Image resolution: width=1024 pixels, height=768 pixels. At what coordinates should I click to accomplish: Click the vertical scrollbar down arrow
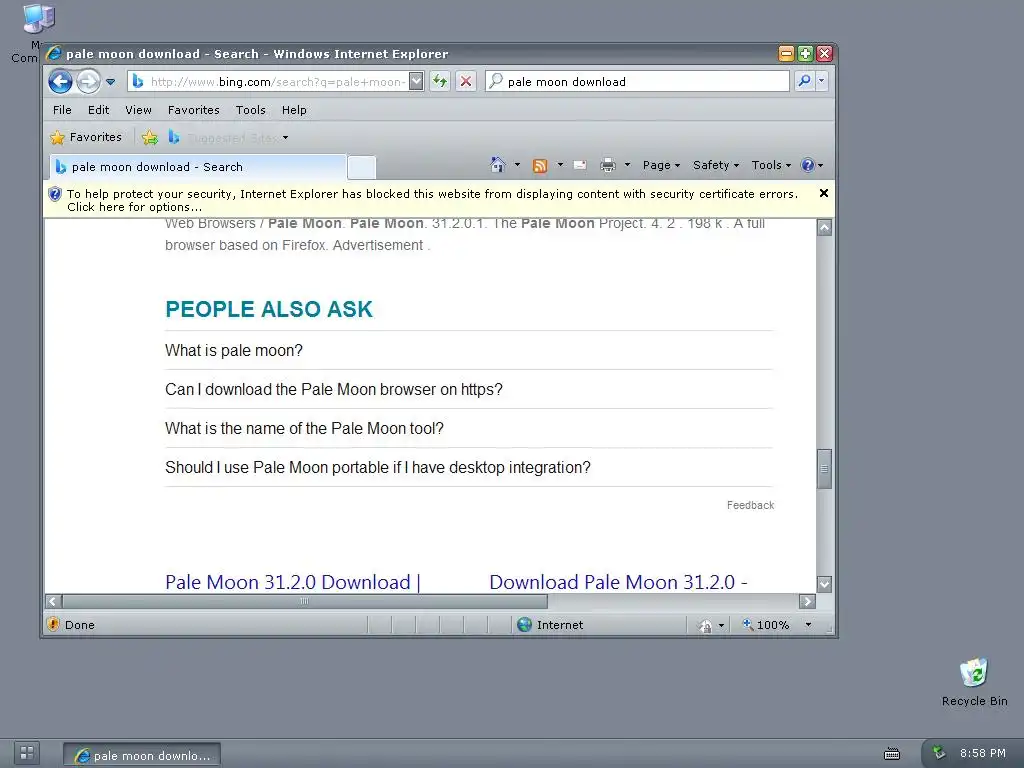[x=825, y=584]
